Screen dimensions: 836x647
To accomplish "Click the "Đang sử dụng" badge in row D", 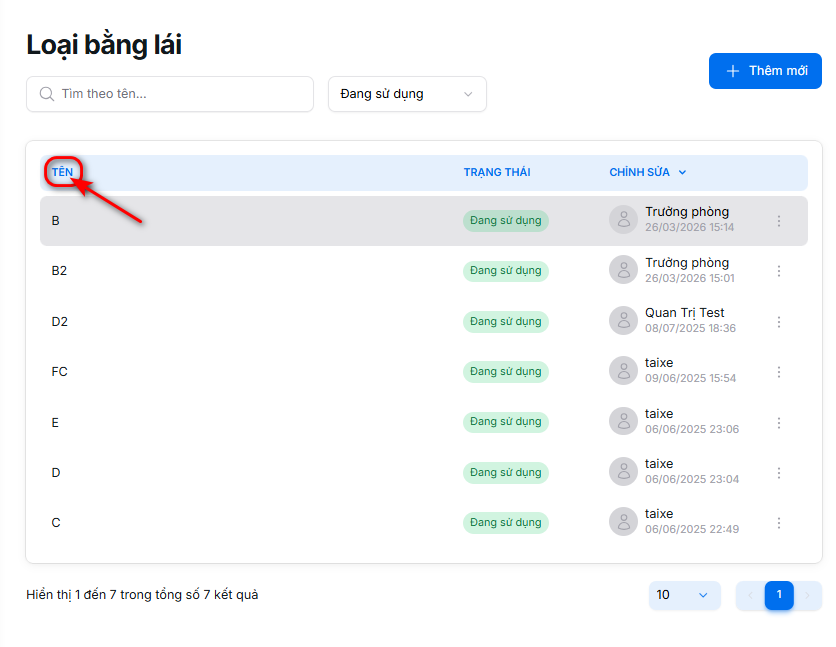I will click(505, 472).
